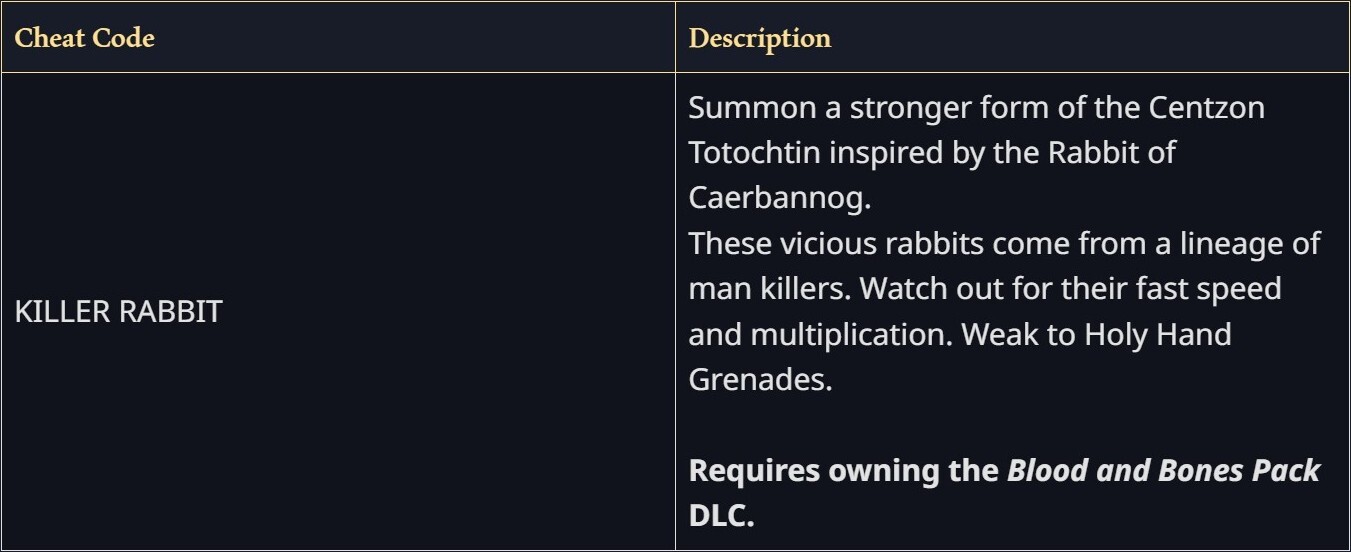Click the word 'Caerbannog.' in the description
1351x552 pixels.
tap(780, 198)
